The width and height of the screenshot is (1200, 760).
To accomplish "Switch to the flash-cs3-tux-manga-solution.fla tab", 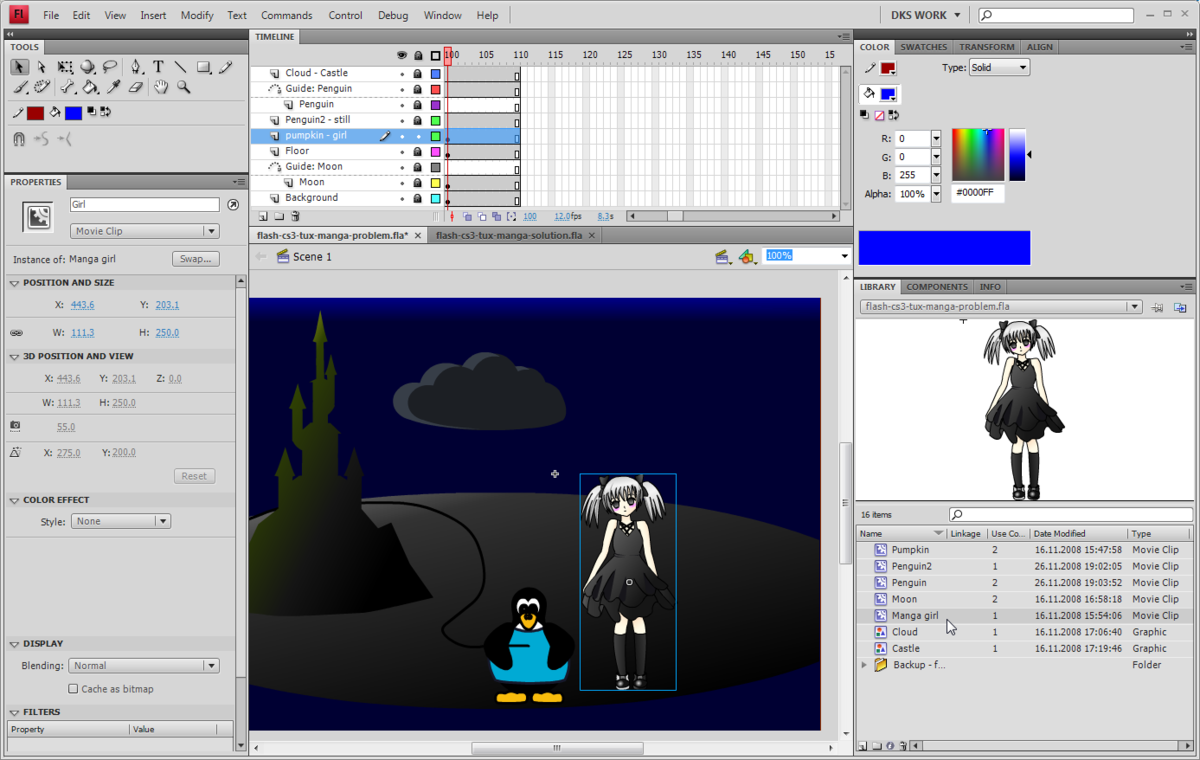I will 510,236.
